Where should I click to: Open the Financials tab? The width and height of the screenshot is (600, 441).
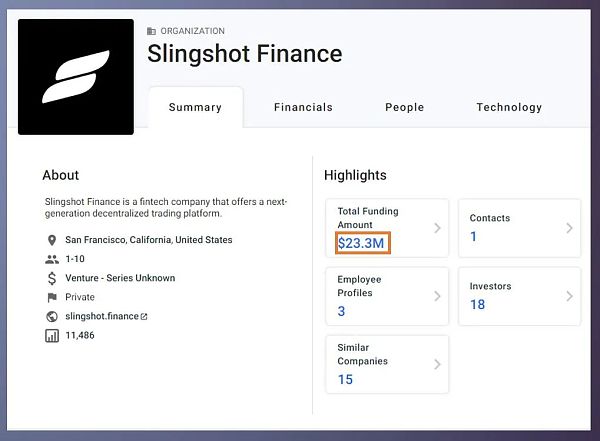(x=303, y=107)
